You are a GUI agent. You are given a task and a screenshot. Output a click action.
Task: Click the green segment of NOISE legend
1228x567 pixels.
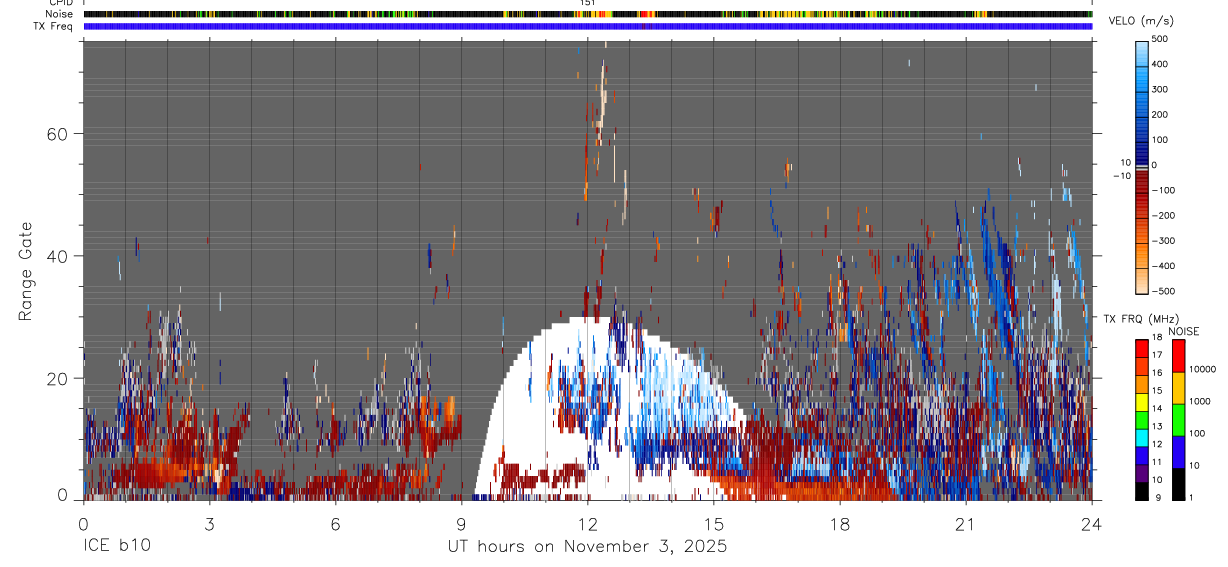(1178, 420)
